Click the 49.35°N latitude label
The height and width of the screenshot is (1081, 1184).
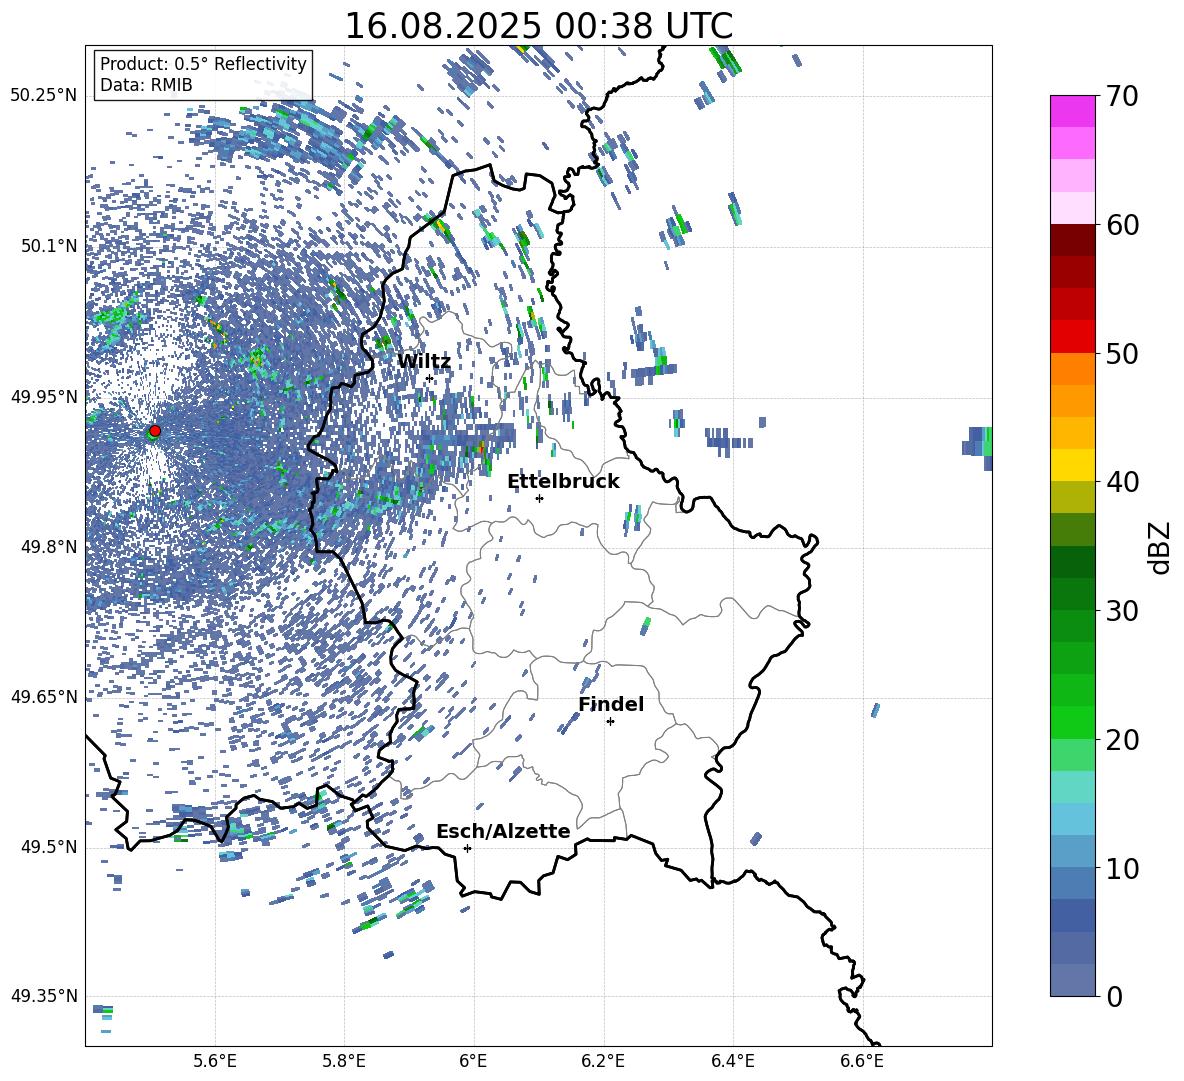coord(44,996)
